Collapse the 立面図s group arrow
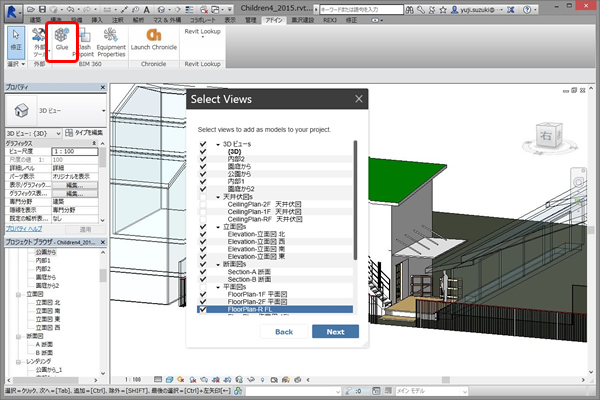This screenshot has height=400, width=600. (218, 227)
